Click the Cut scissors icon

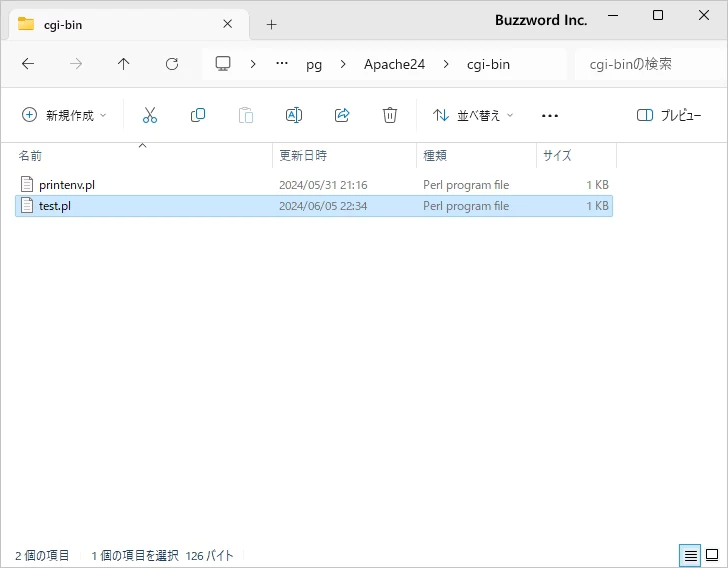pos(150,115)
